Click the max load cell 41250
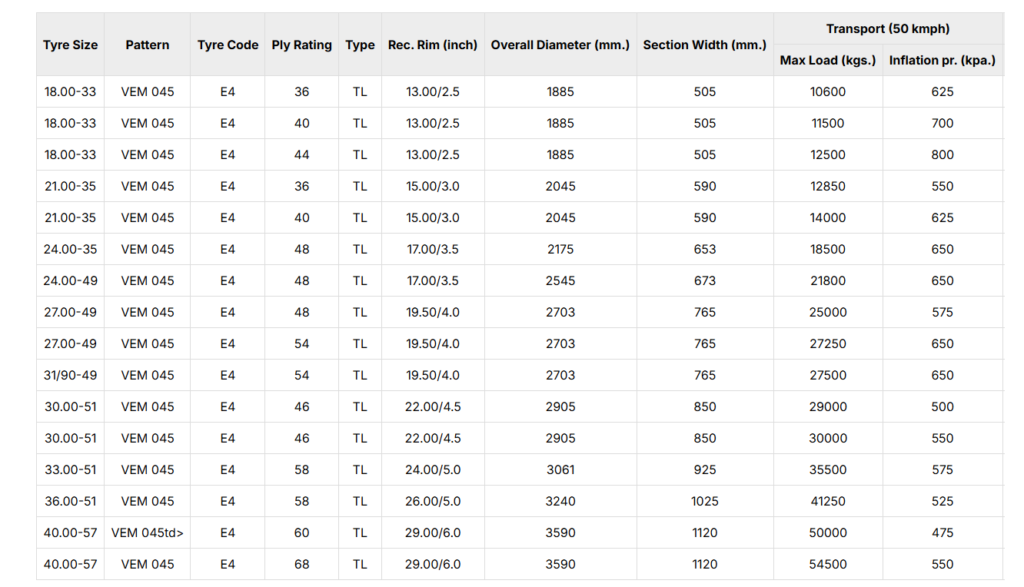The width and height of the screenshot is (1024, 587). coord(828,501)
